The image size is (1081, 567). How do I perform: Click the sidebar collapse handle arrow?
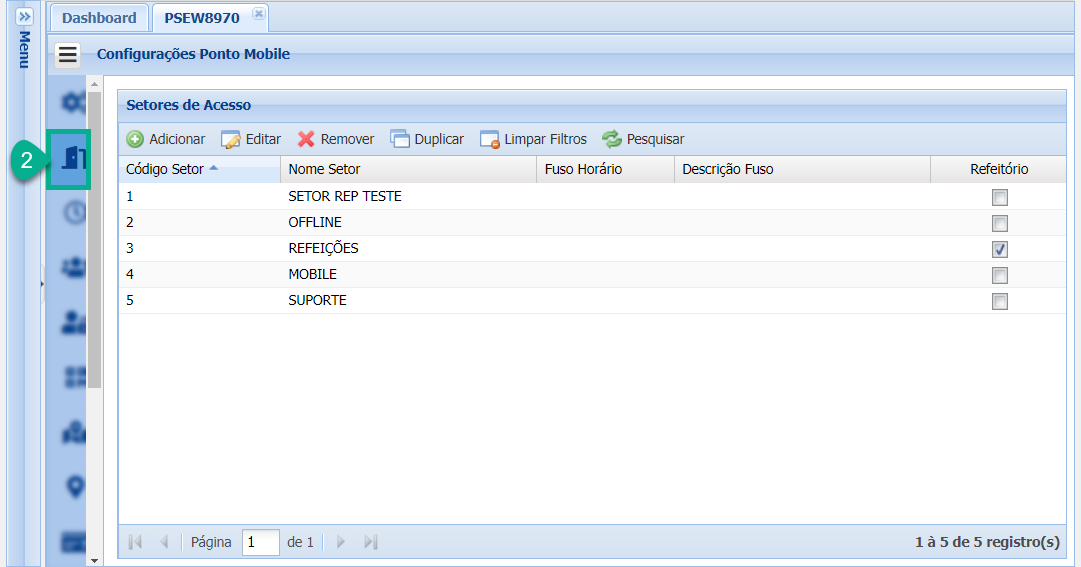(42, 284)
